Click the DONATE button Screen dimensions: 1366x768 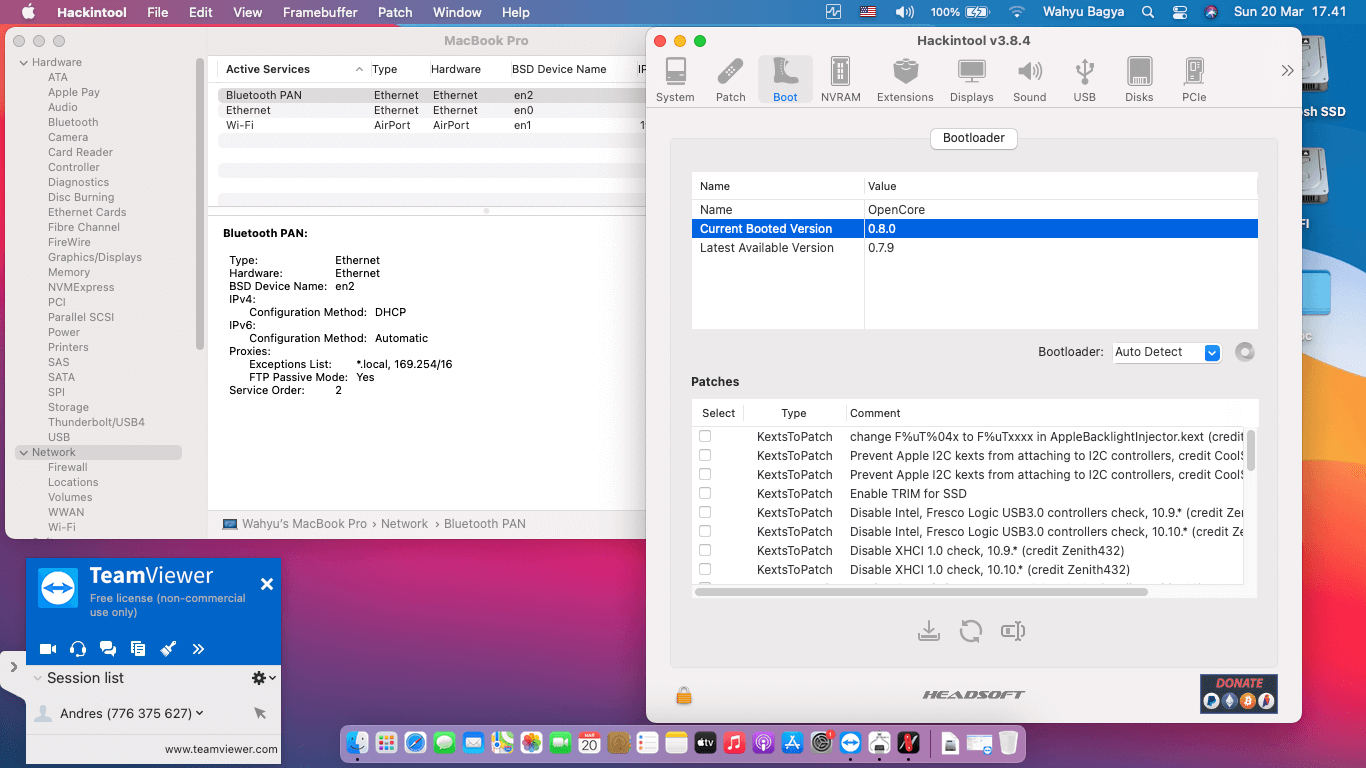pyautogui.click(x=1239, y=693)
